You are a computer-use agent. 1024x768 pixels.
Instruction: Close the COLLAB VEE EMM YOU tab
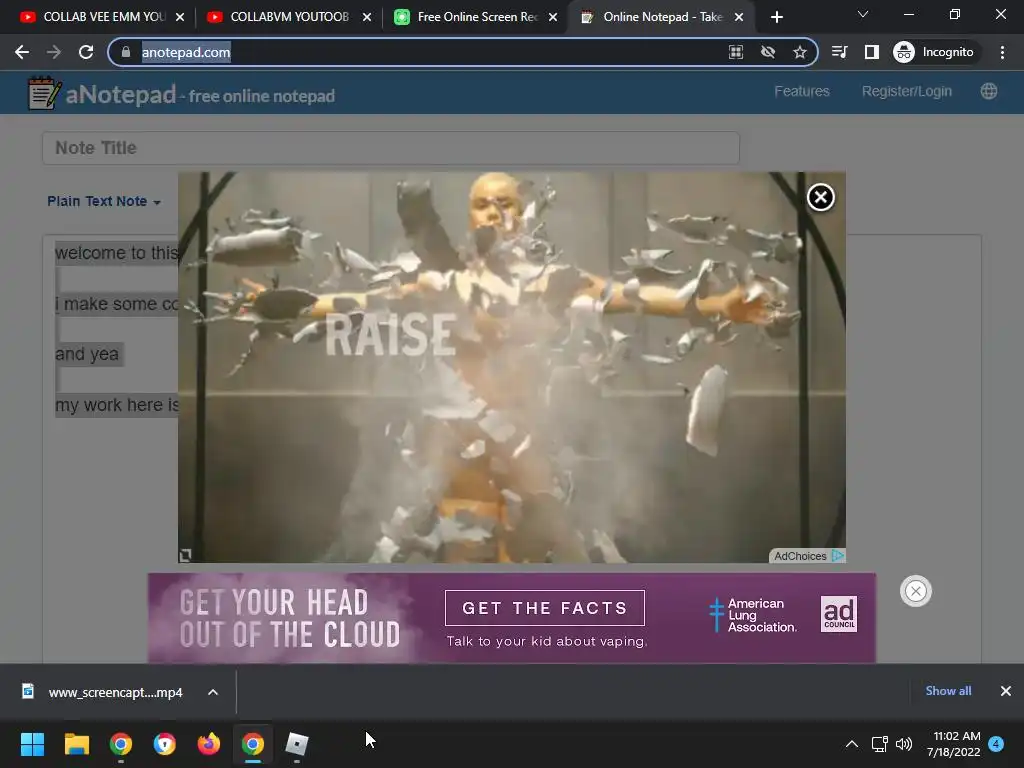(x=180, y=17)
